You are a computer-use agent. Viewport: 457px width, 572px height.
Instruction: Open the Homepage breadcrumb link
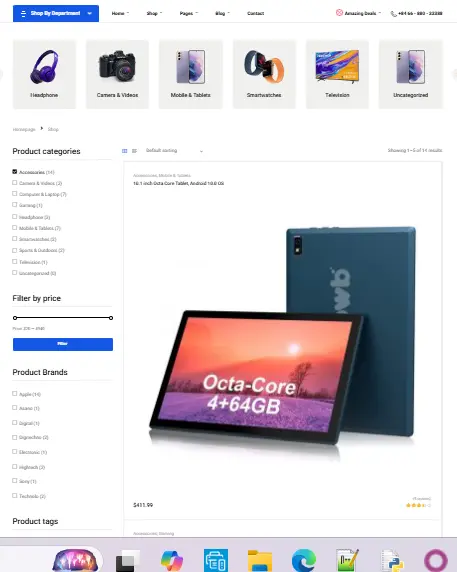click(24, 130)
